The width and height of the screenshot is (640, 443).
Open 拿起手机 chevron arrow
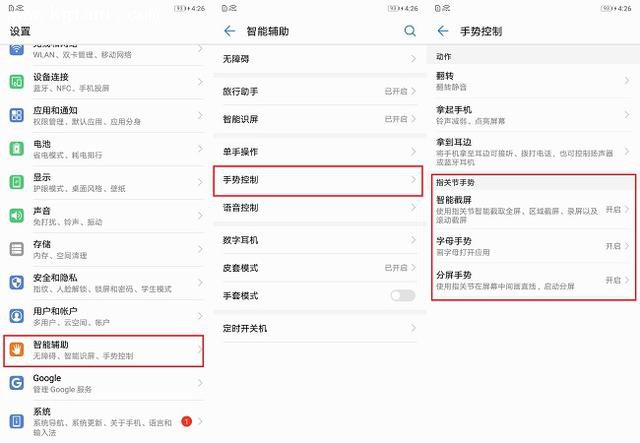coord(627,115)
